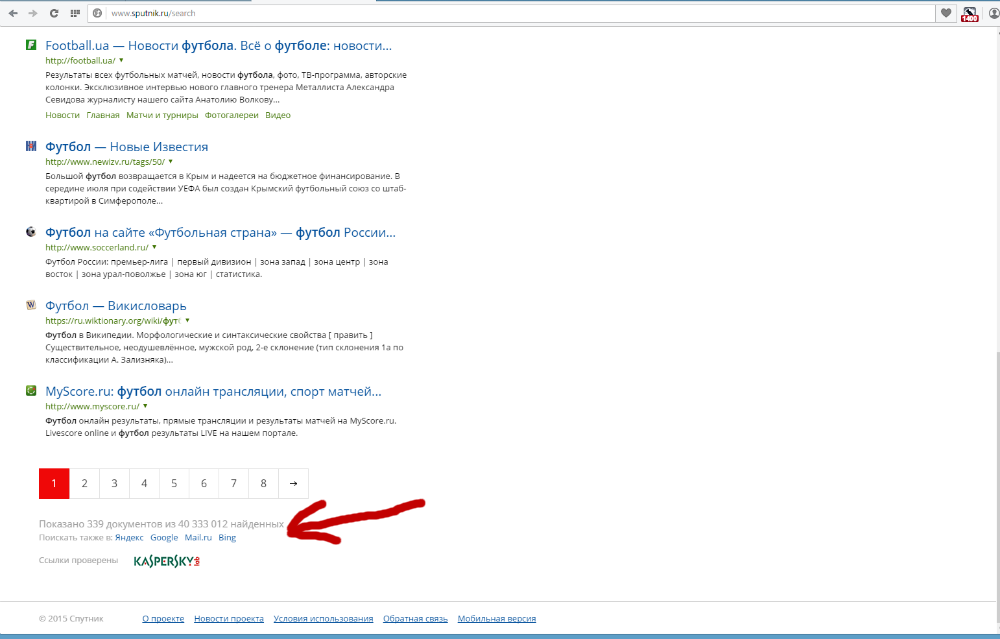Search the same query in Яндекс

click(x=129, y=538)
